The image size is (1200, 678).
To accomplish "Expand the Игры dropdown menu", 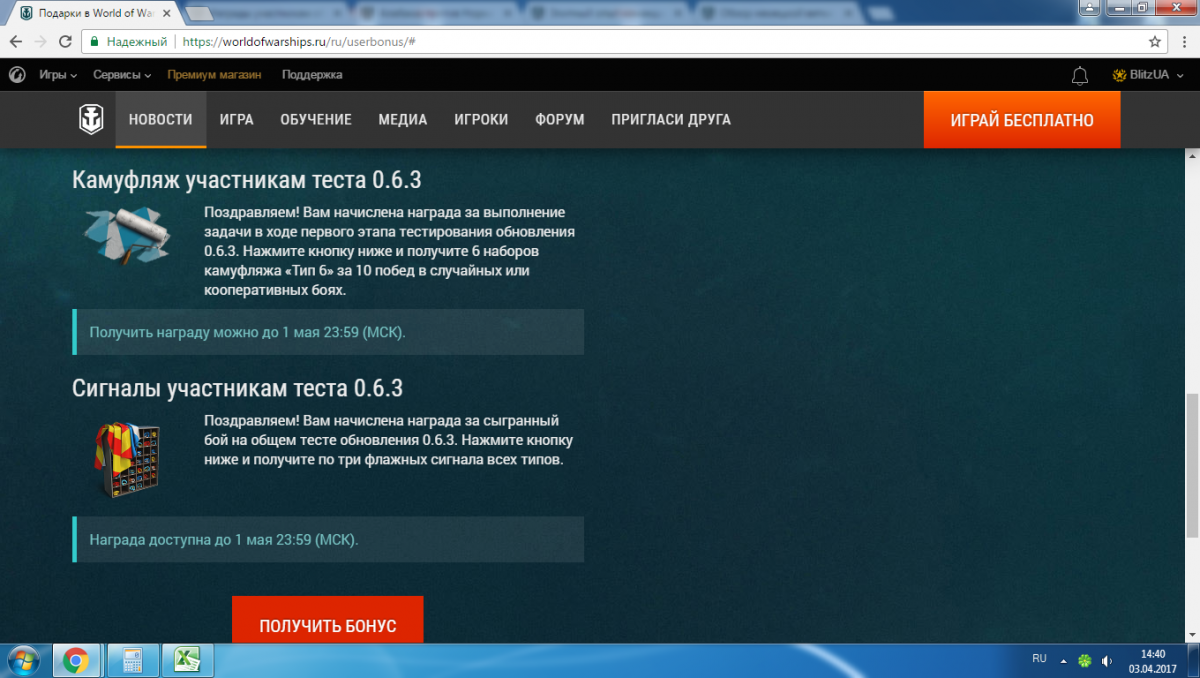I will [57, 75].
